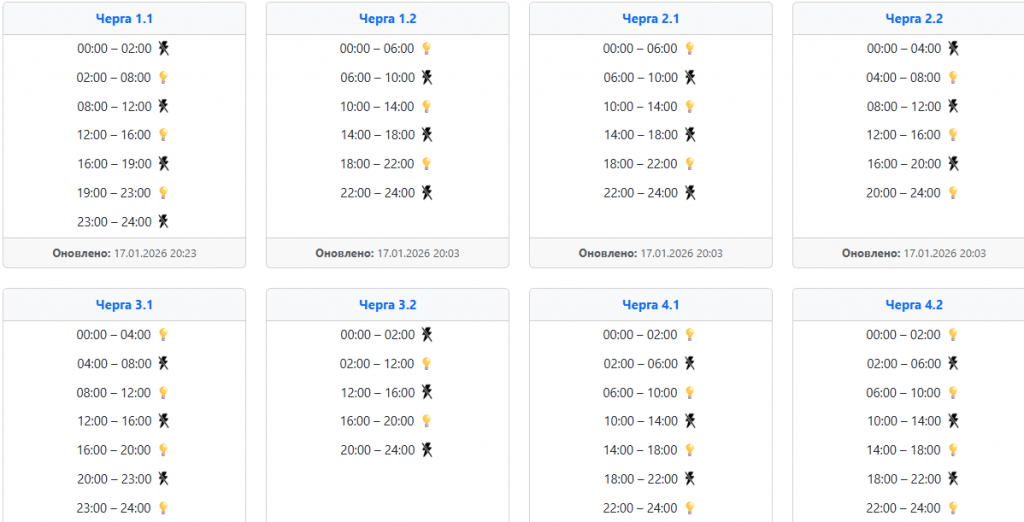Image resolution: width=1024 pixels, height=522 pixels.
Task: Open the Черга 3.1 queue link
Action: (x=124, y=305)
